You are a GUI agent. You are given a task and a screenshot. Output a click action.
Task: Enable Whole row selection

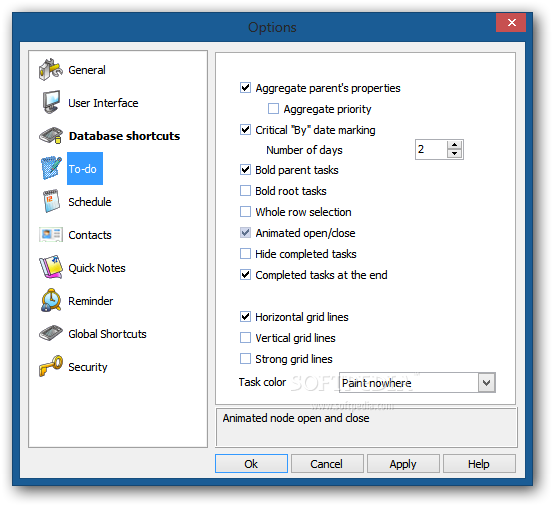coord(245,212)
